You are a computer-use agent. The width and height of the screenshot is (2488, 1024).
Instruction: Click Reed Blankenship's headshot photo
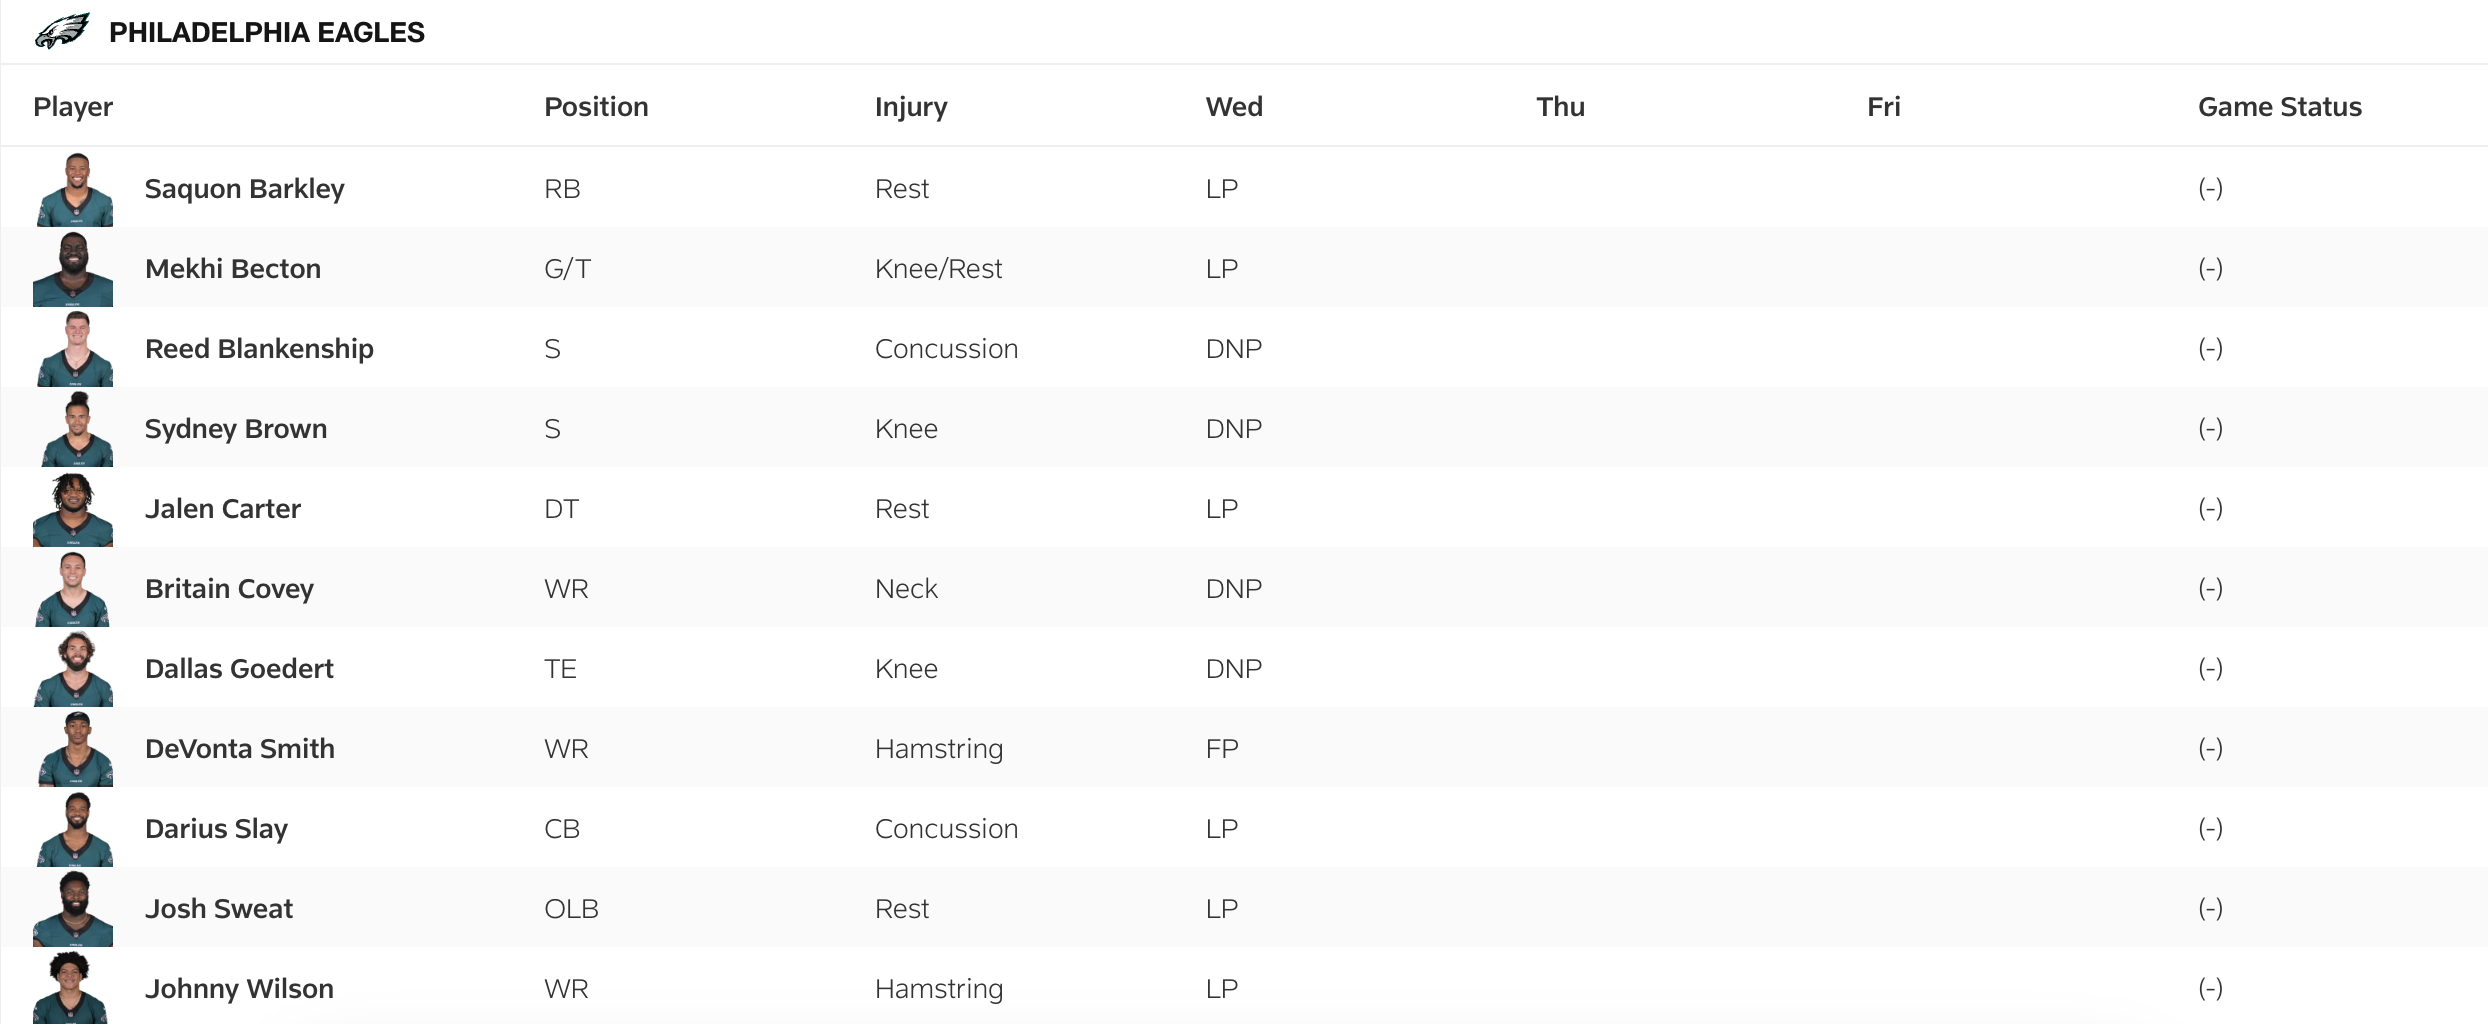[74, 350]
